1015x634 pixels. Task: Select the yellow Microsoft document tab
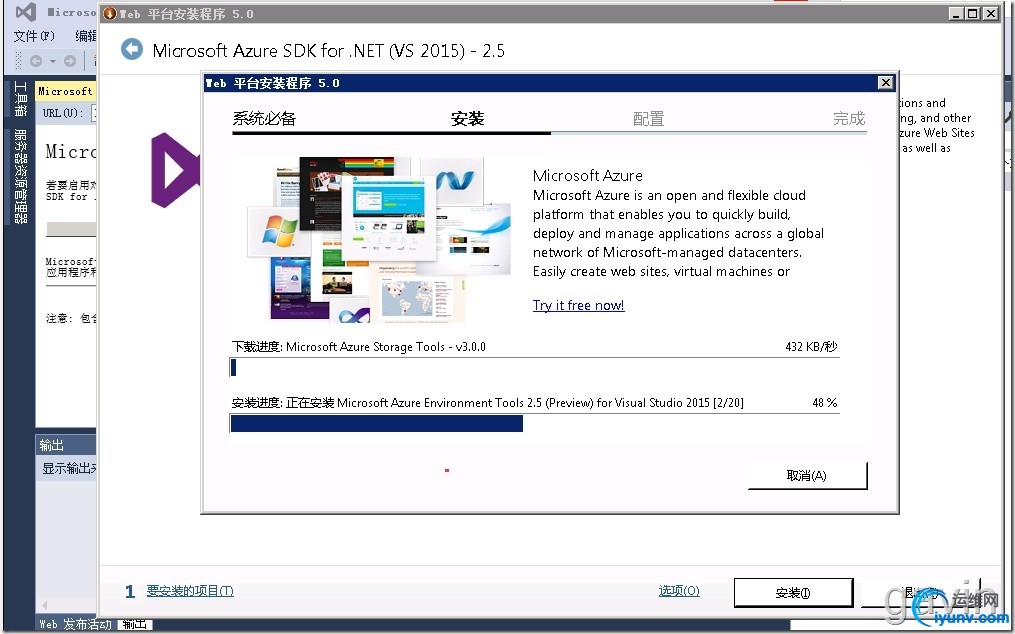65,91
